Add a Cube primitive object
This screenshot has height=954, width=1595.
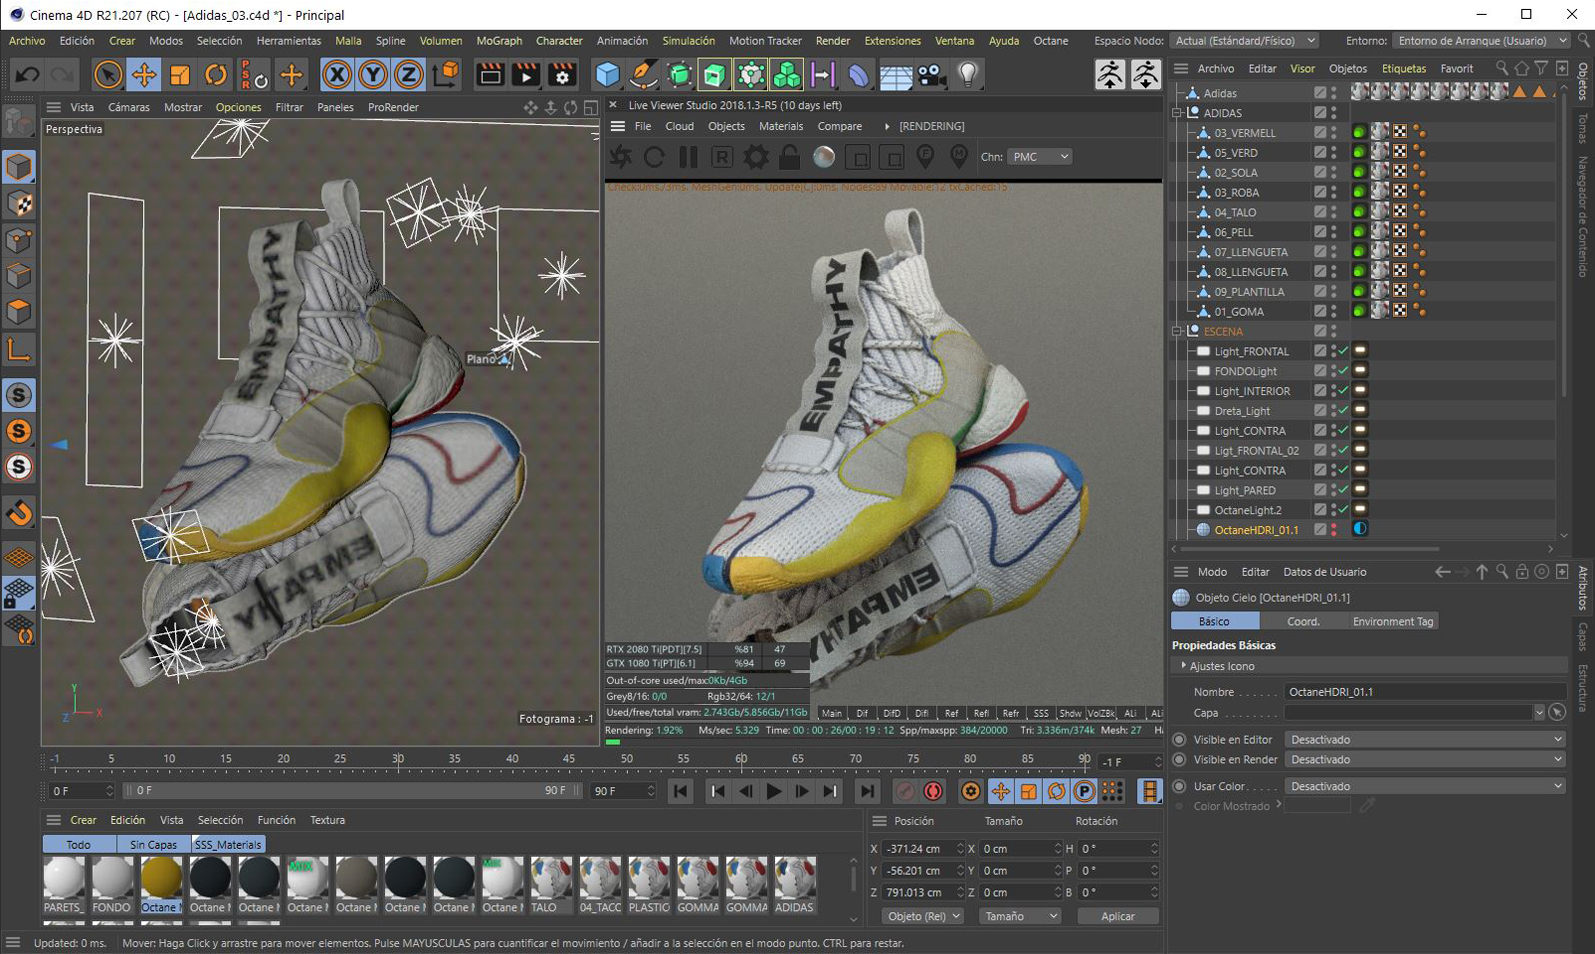(x=607, y=74)
